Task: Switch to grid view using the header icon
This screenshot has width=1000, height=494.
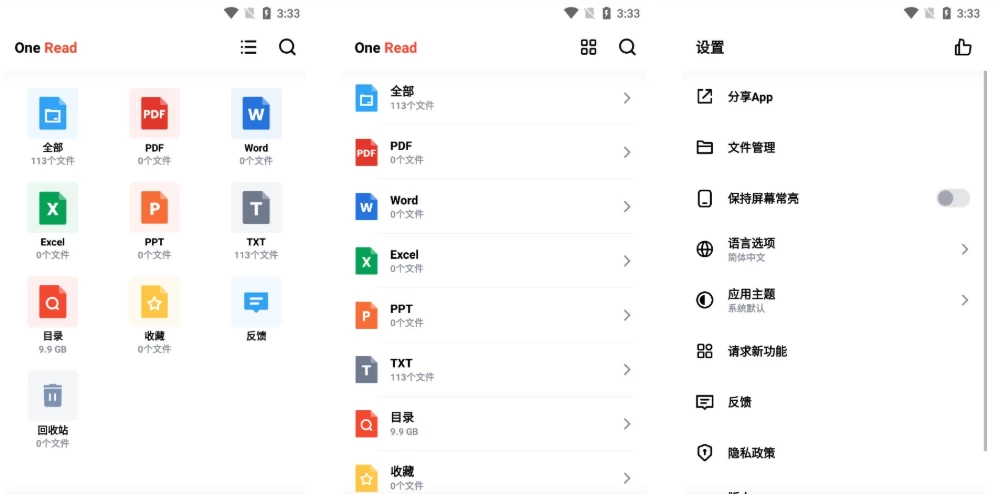Action: tap(588, 47)
